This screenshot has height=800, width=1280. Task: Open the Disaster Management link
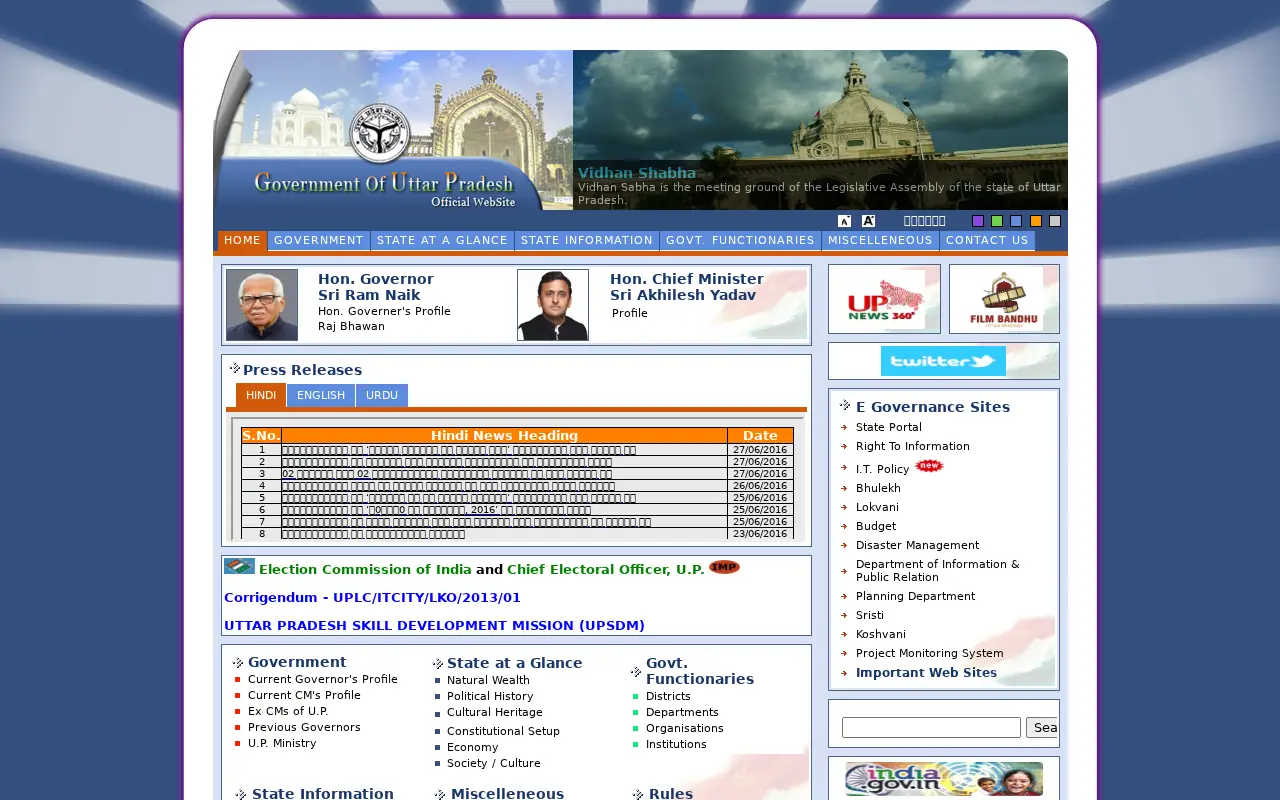[x=917, y=545]
